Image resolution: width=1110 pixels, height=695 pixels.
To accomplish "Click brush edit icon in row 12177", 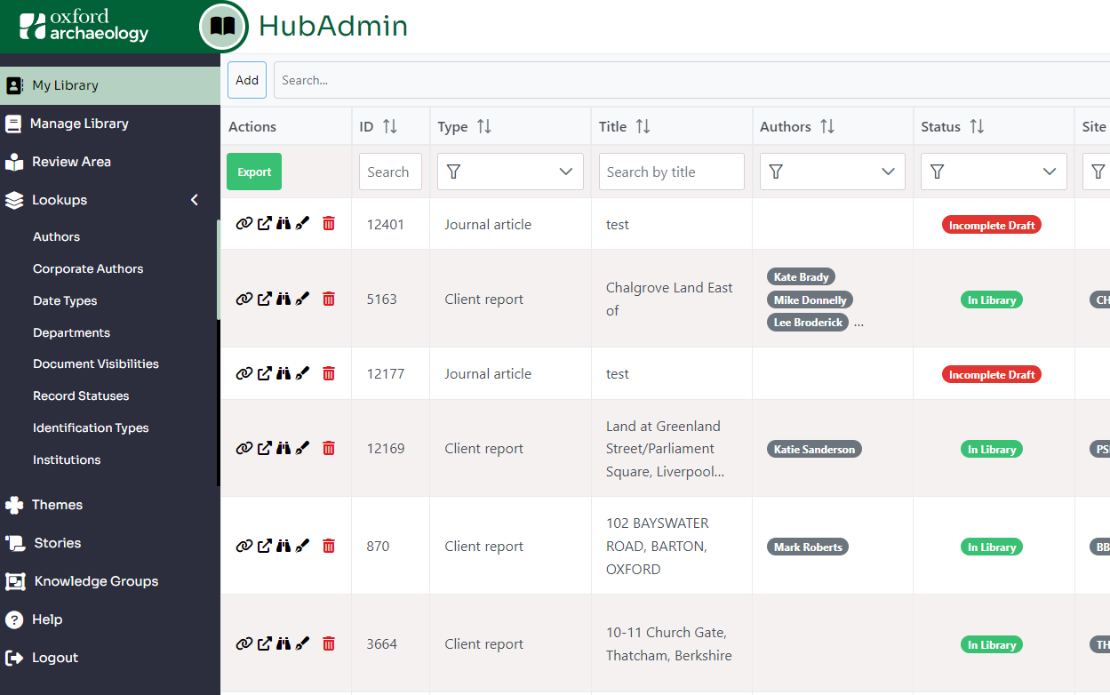I will point(302,373).
